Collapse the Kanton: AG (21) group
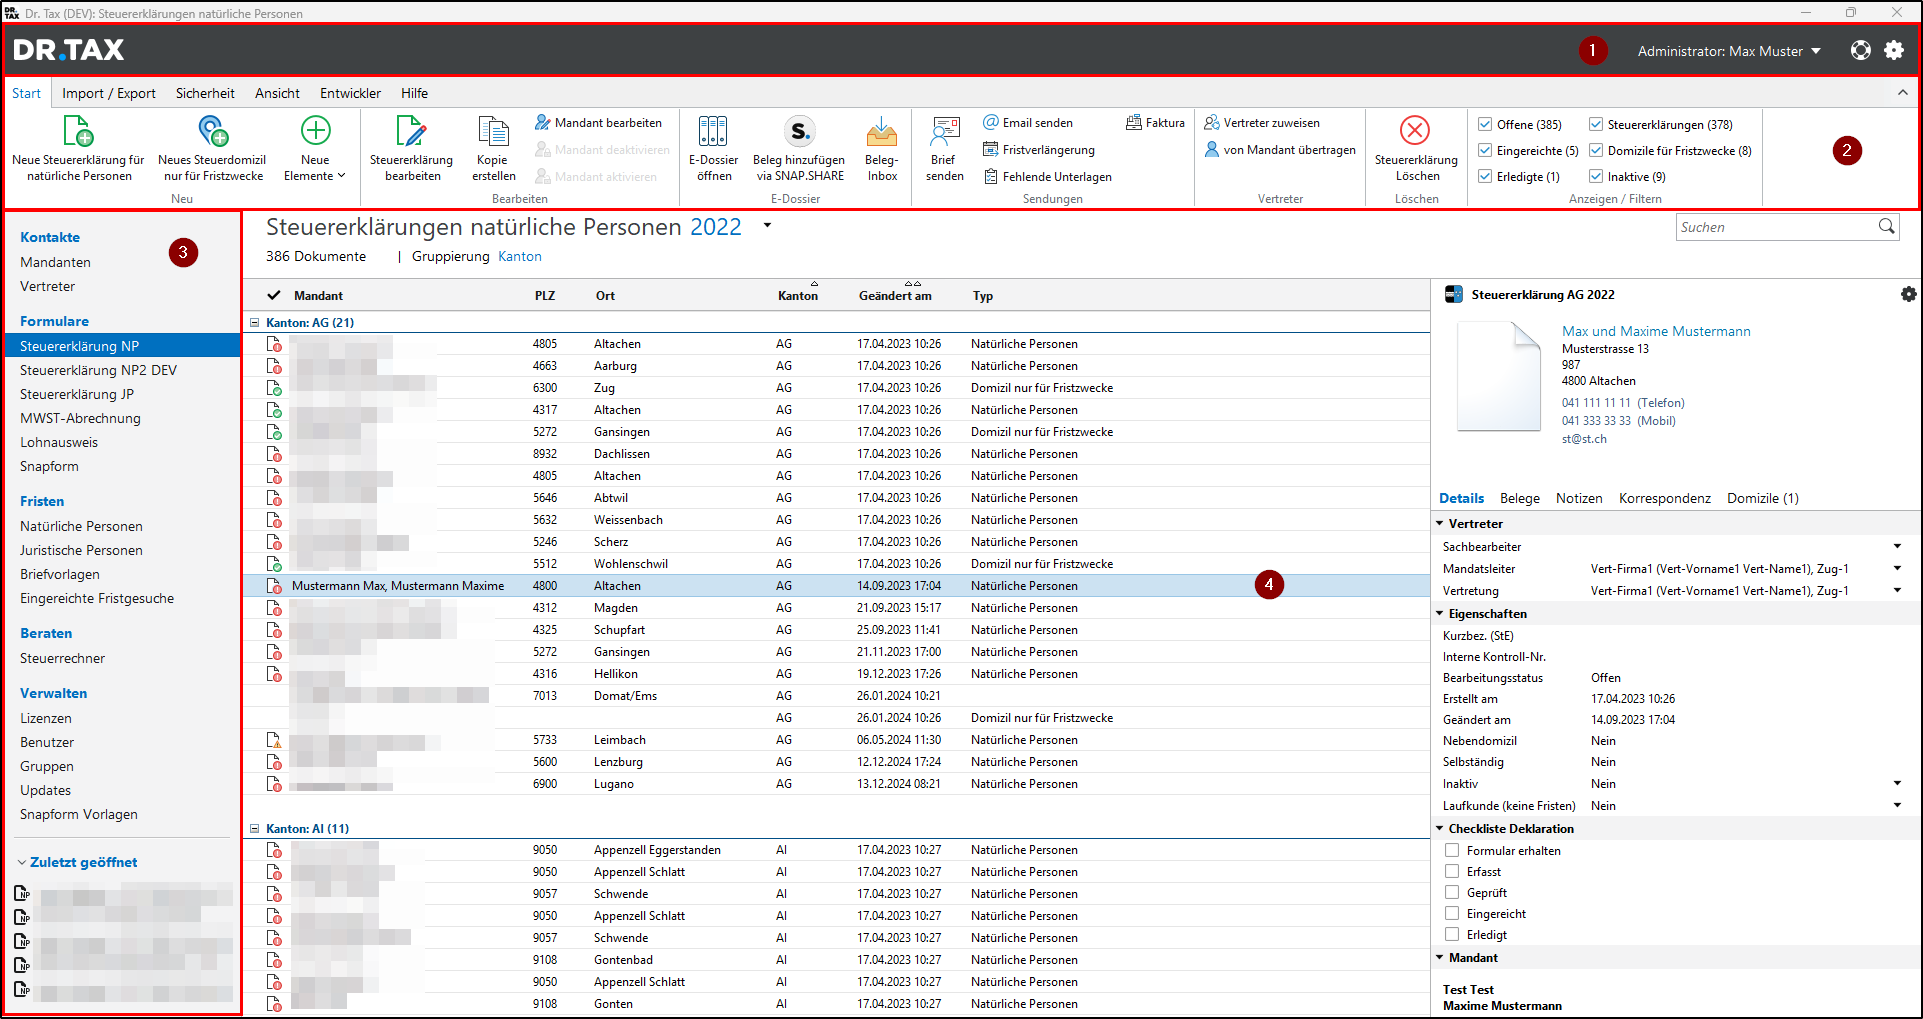 pos(254,323)
